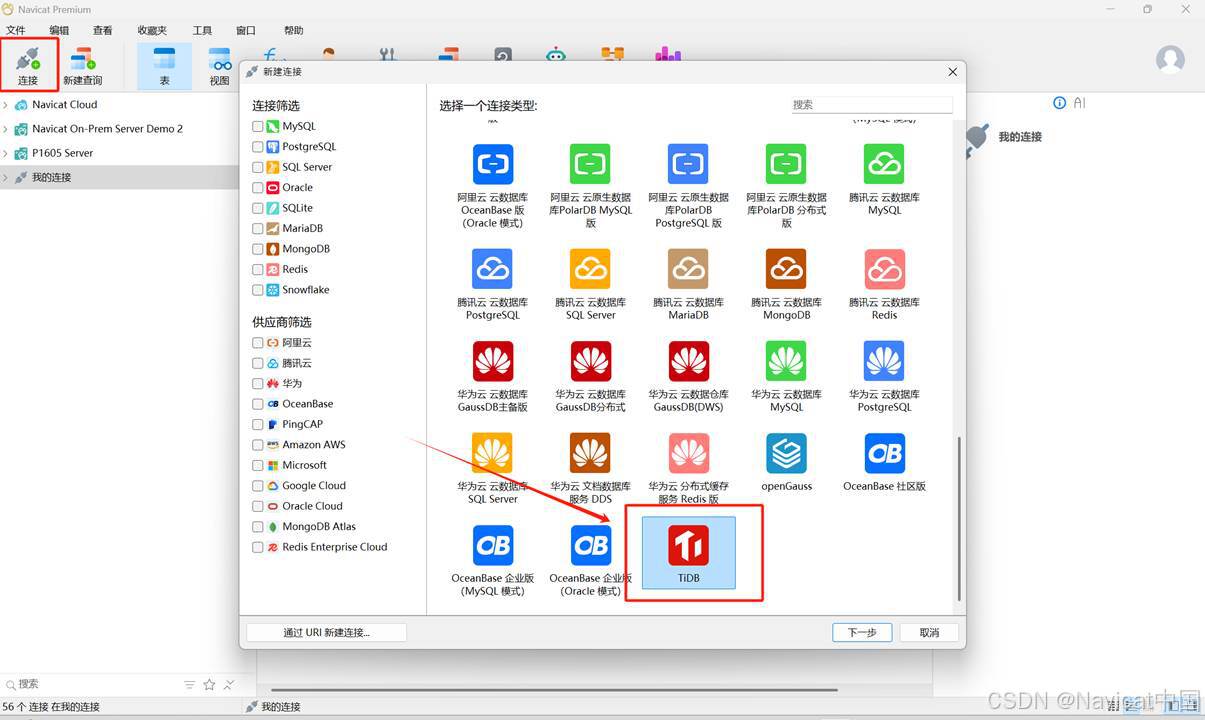Open the 查看 menu
The width and height of the screenshot is (1205, 720).
[103, 31]
